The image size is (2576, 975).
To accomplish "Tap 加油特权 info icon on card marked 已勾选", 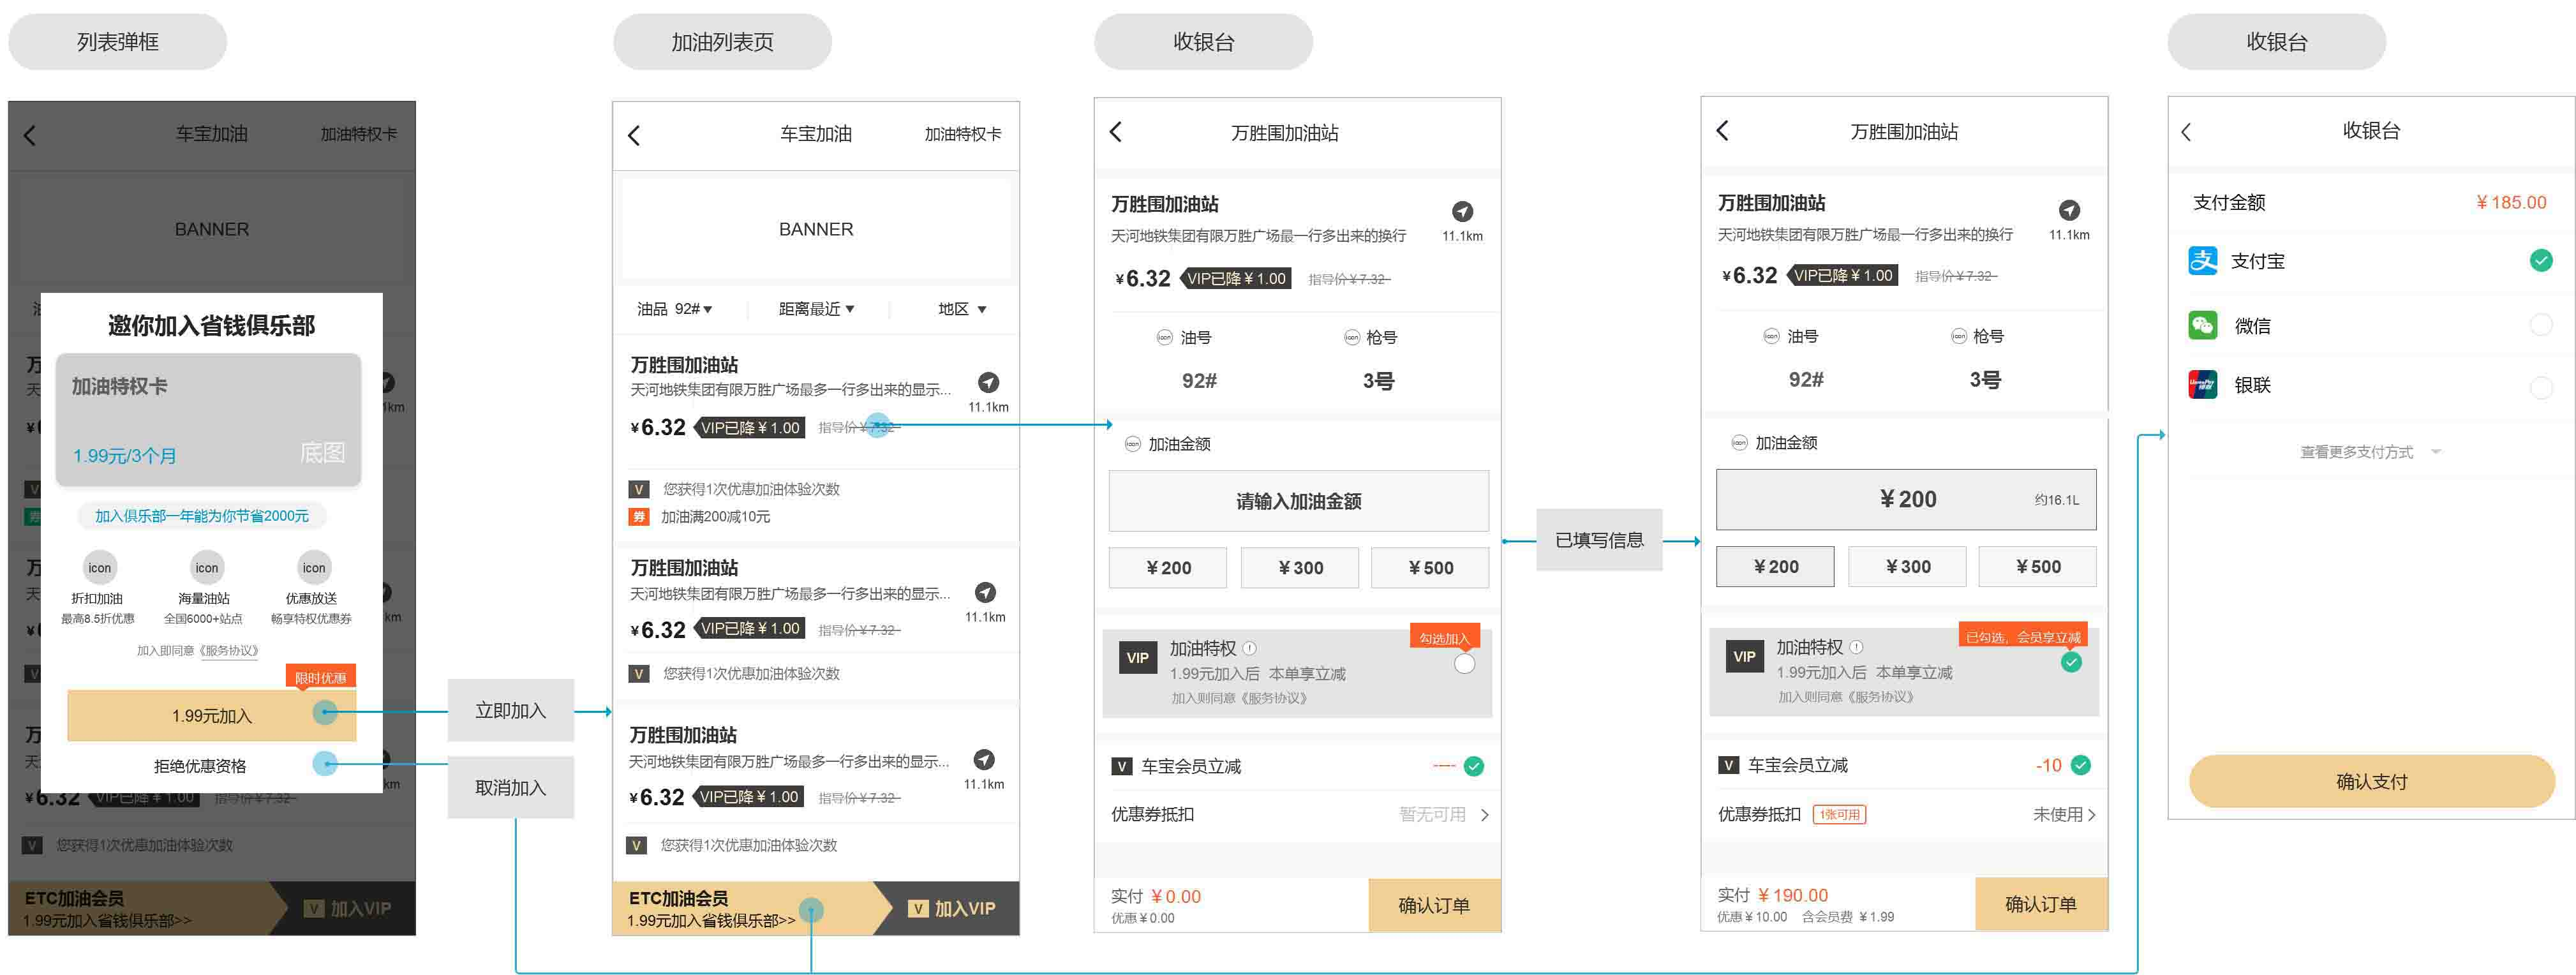I will tap(1856, 647).
